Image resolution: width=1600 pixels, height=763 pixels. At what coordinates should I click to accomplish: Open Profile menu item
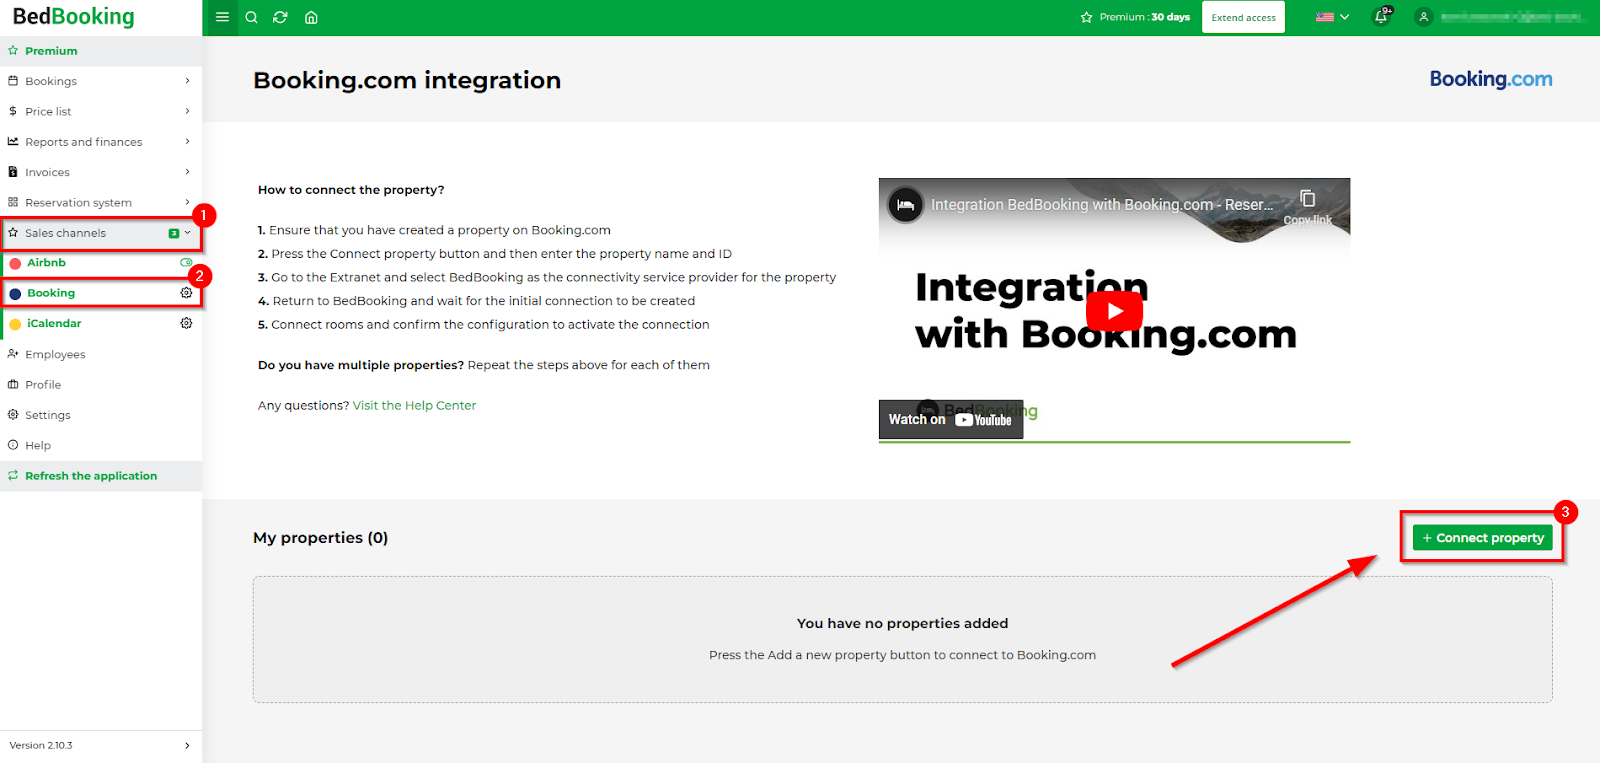(x=101, y=384)
